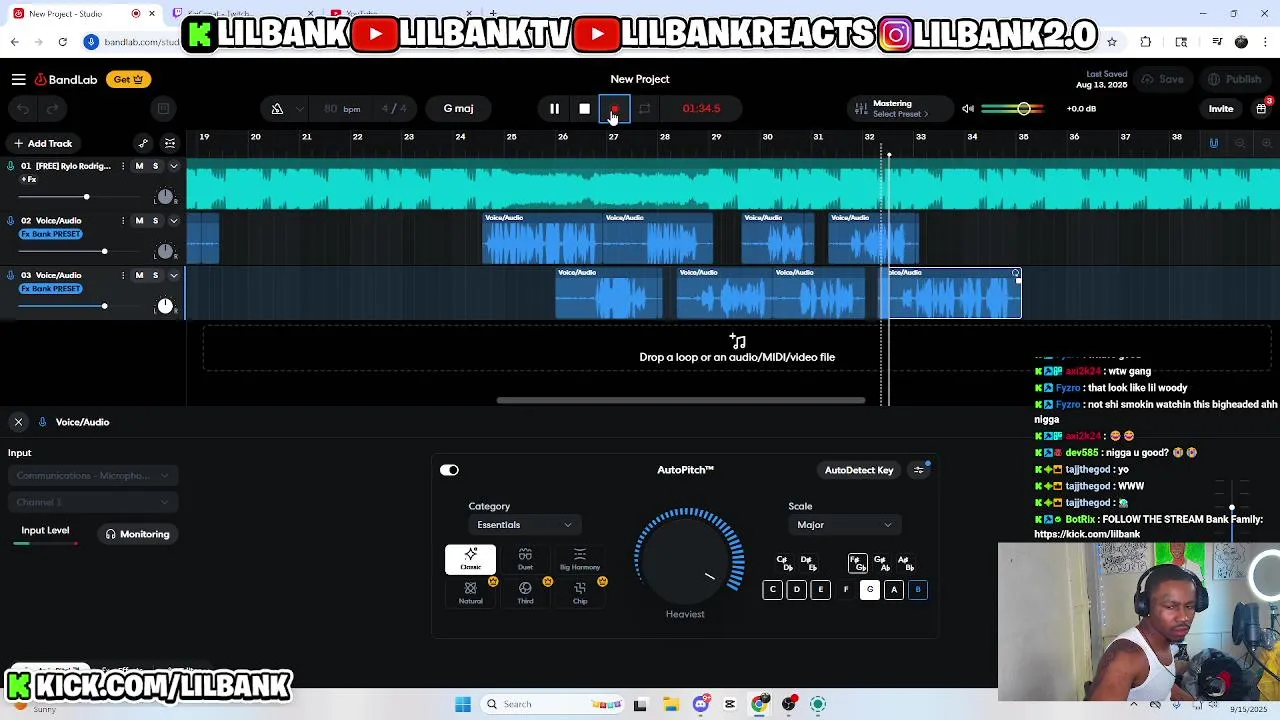Click the Invite button
This screenshot has height=720, width=1280.
click(1221, 108)
